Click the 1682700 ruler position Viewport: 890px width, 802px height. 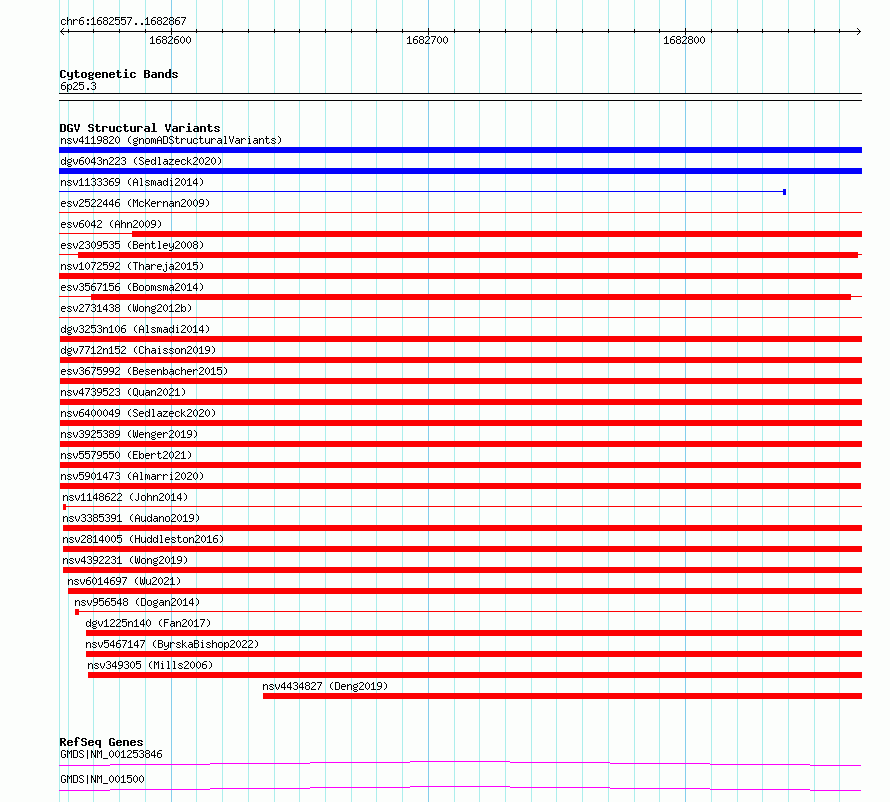point(427,40)
